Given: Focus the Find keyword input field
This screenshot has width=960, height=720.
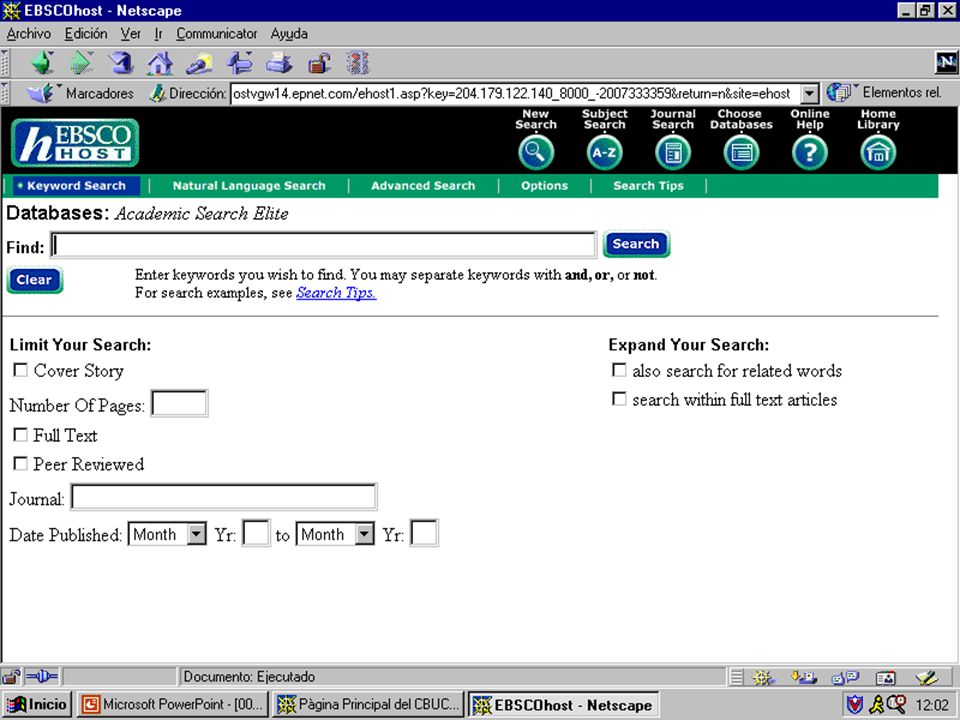Looking at the screenshot, I should (323, 246).
